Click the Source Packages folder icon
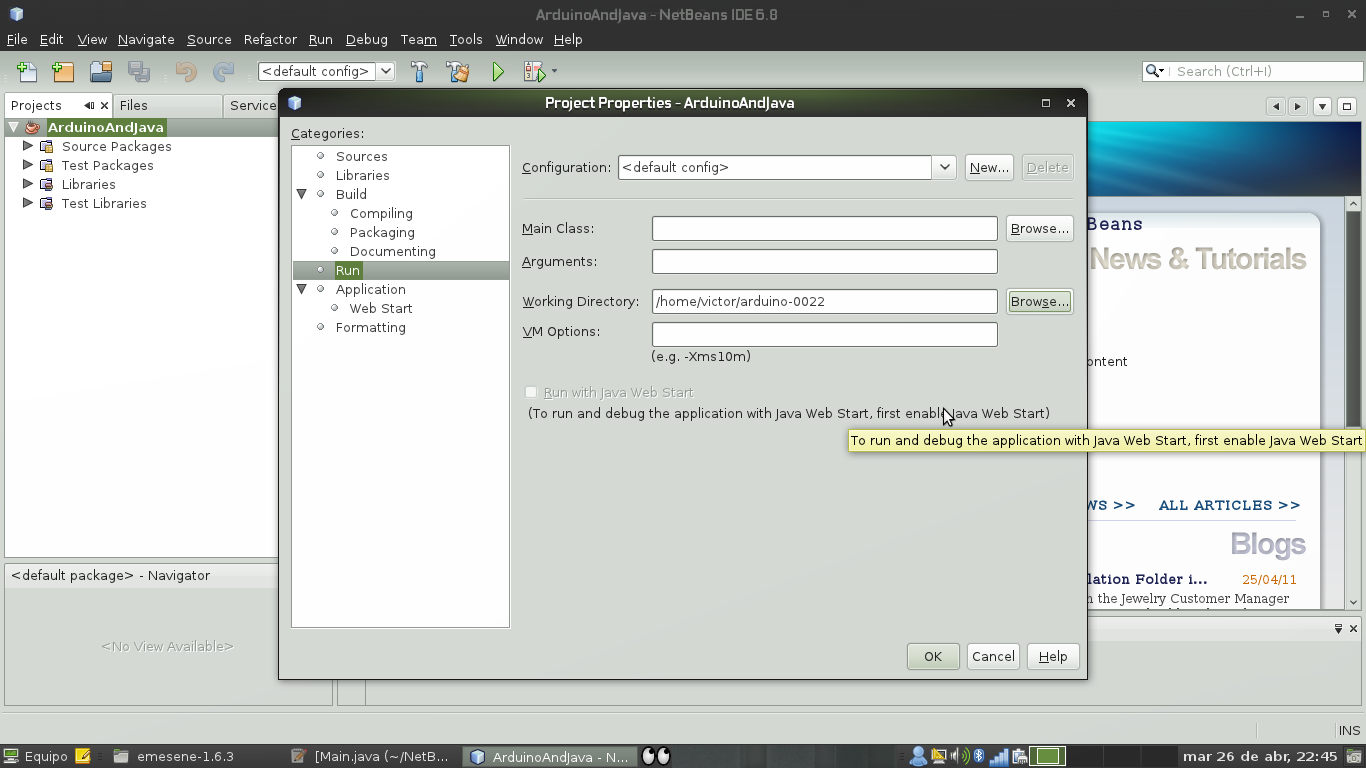Image resolution: width=1366 pixels, height=768 pixels. point(46,146)
